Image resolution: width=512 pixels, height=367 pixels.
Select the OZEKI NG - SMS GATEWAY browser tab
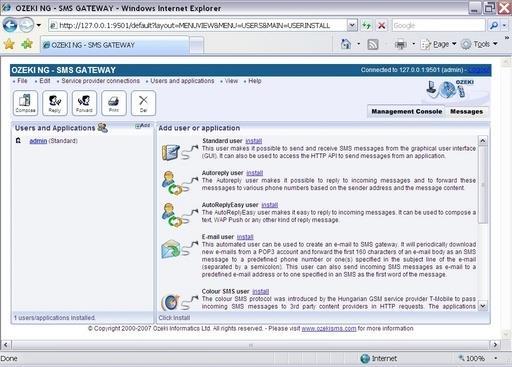tap(115, 45)
